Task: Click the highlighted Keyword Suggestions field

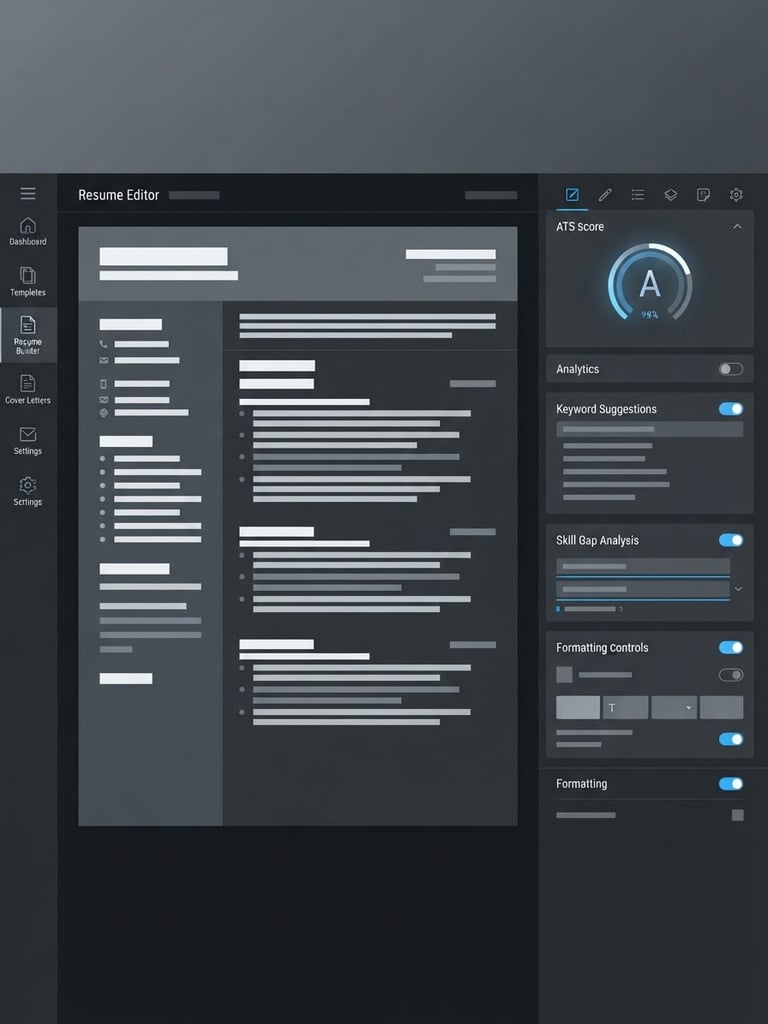Action: pyautogui.click(x=650, y=429)
